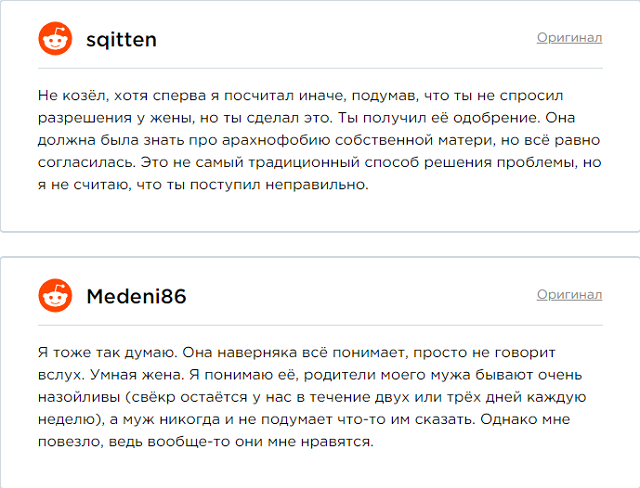Click the Reddit avatar beside sqitten
This screenshot has width=640, height=488.
55,38
